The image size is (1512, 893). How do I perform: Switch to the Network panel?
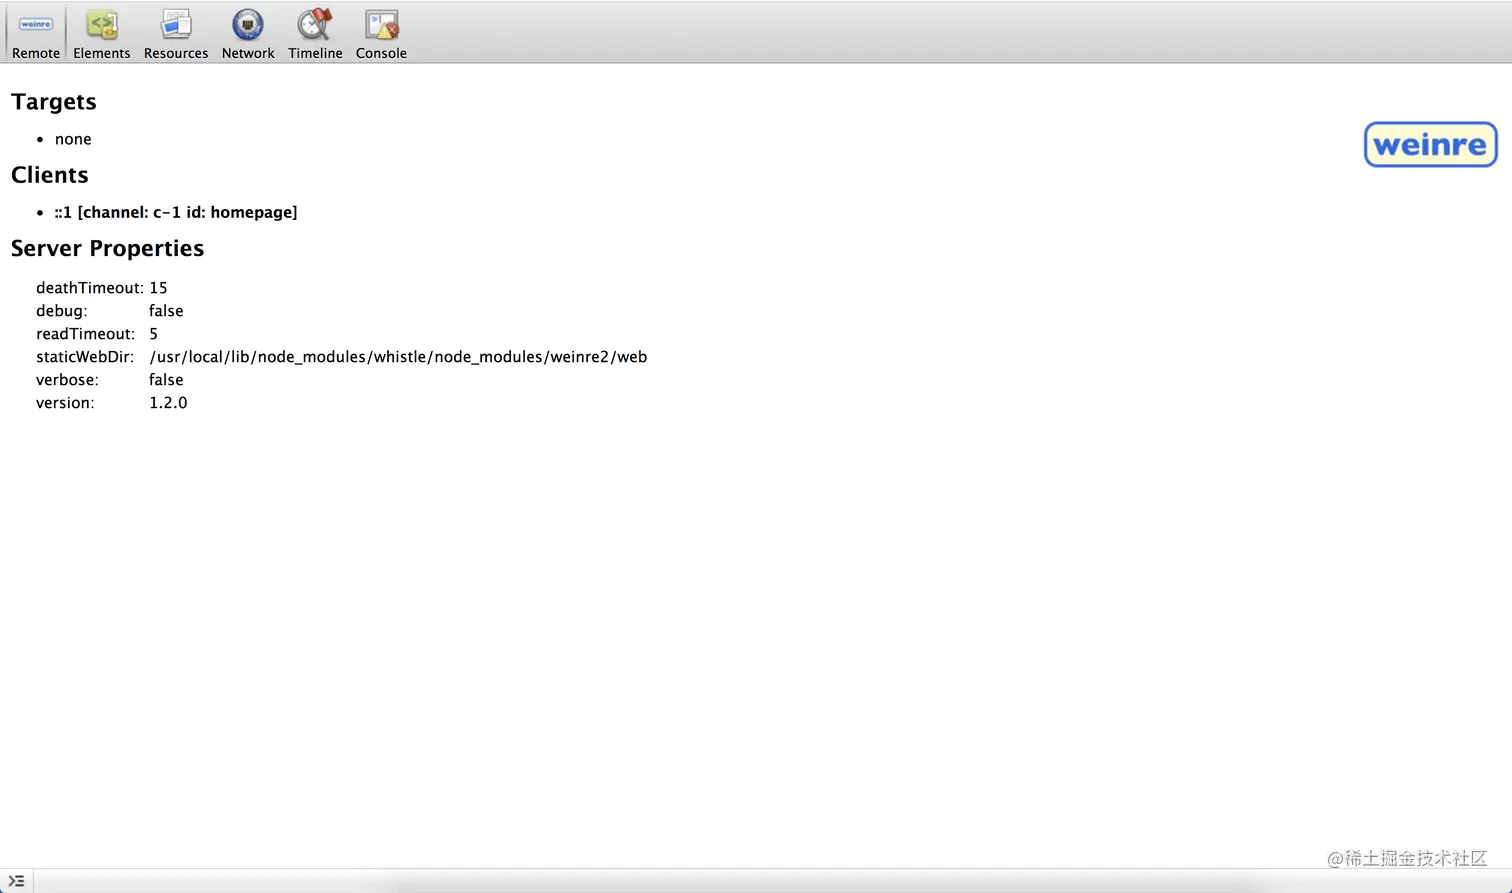[x=248, y=34]
